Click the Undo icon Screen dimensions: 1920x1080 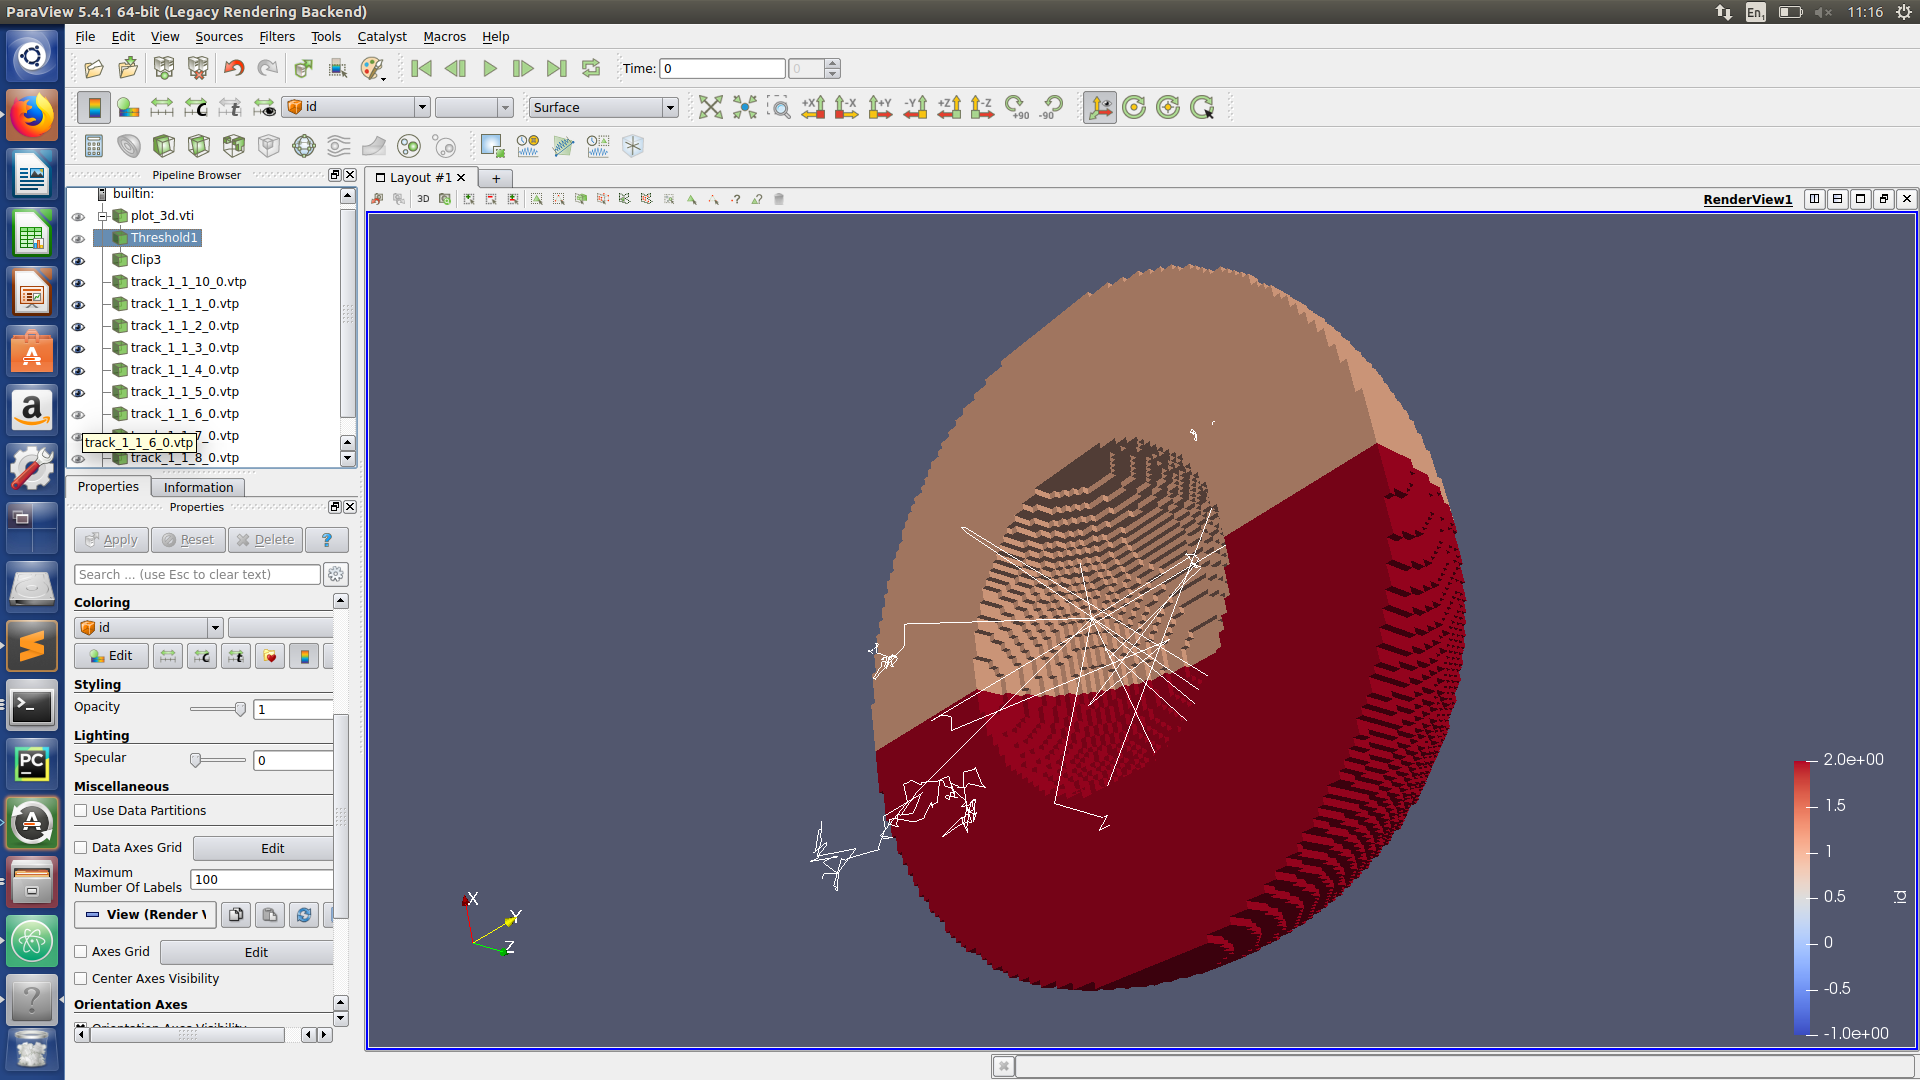tap(234, 68)
